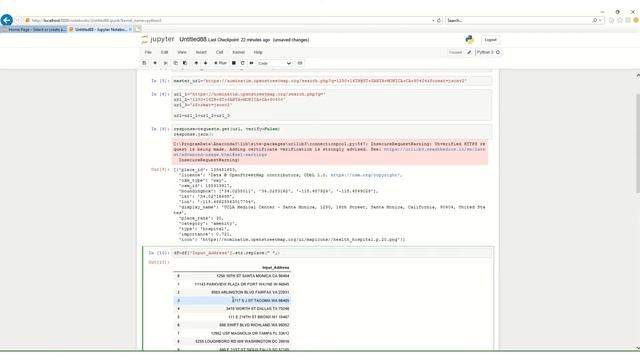Cut selected cell with scissors icon
The height and width of the screenshot is (360, 640).
(x=166, y=63)
